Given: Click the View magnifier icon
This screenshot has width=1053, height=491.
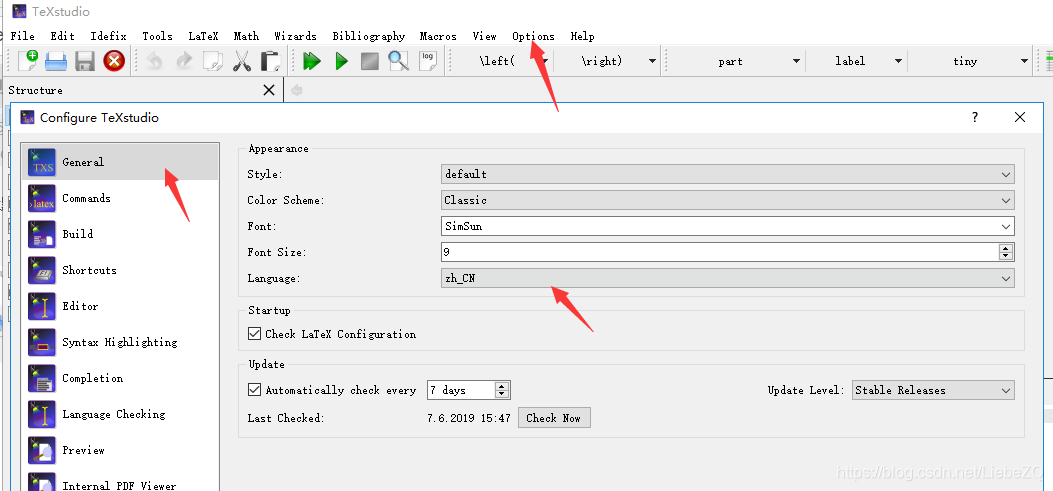Looking at the screenshot, I should 399,61.
